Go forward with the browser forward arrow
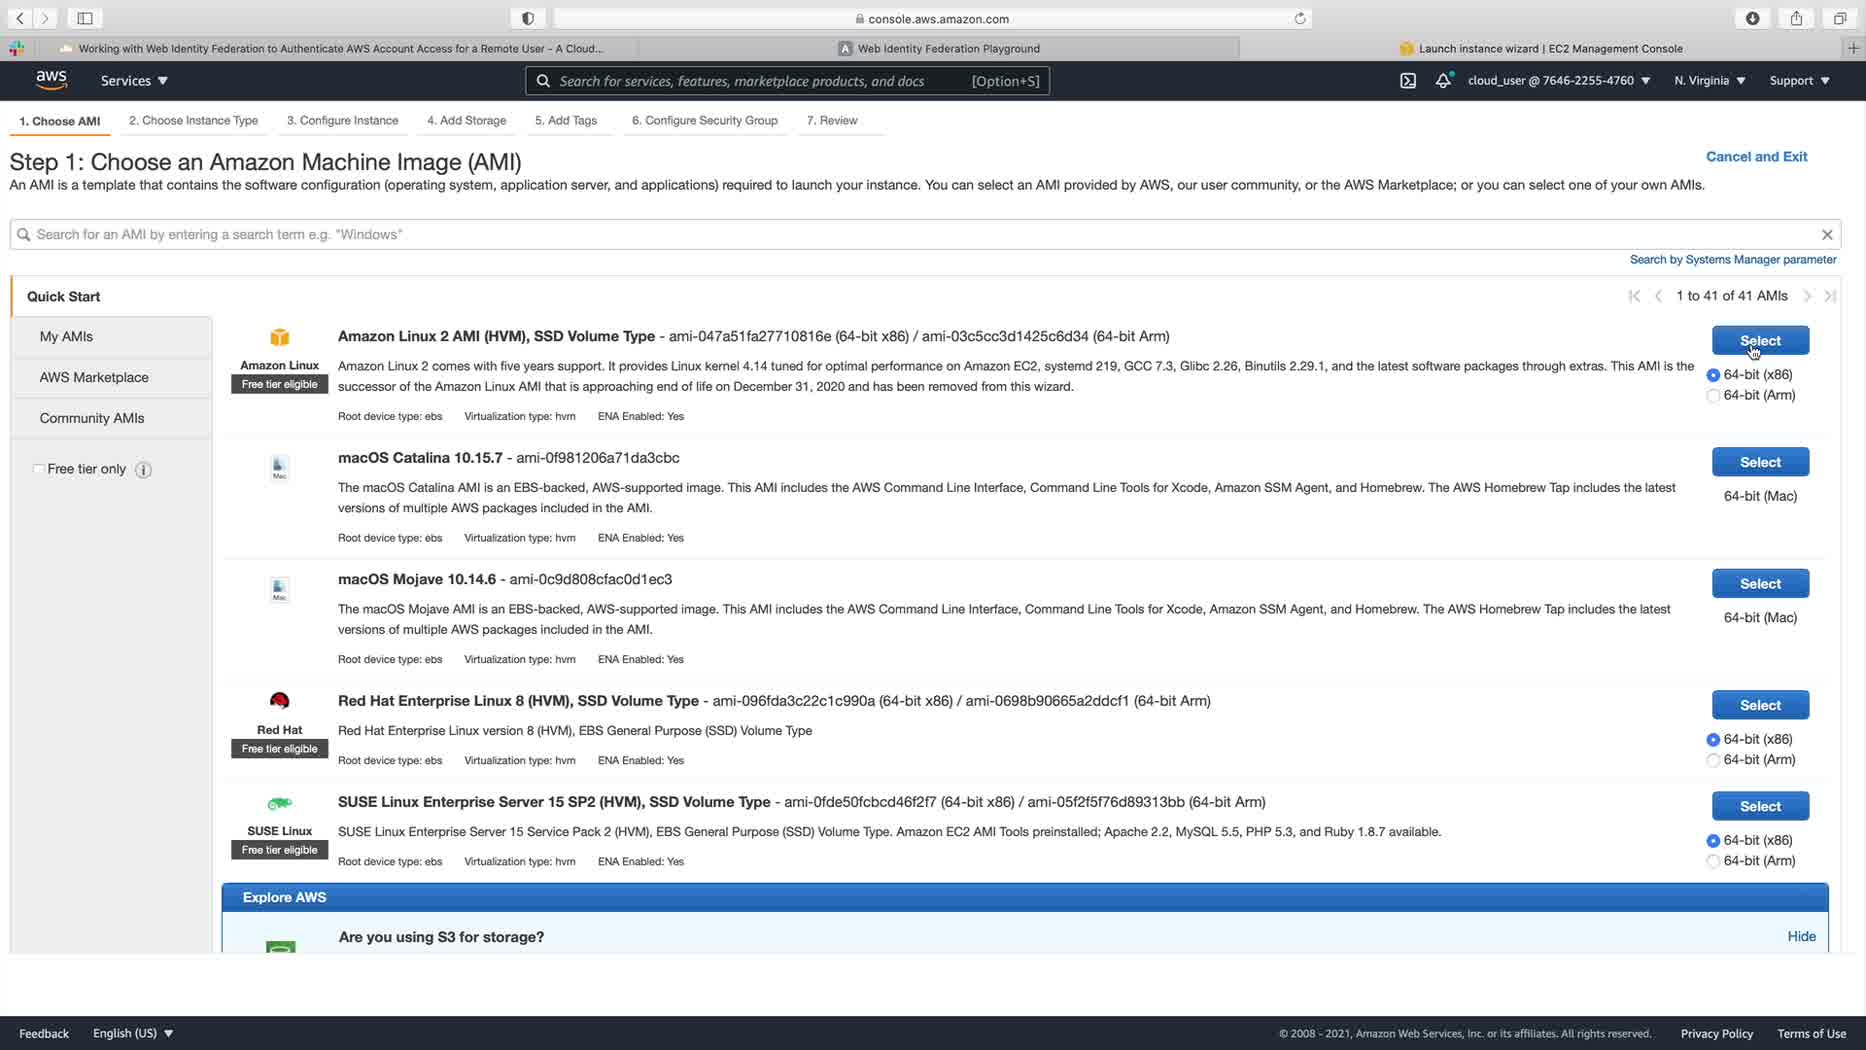Image resolution: width=1866 pixels, height=1050 pixels. click(45, 18)
